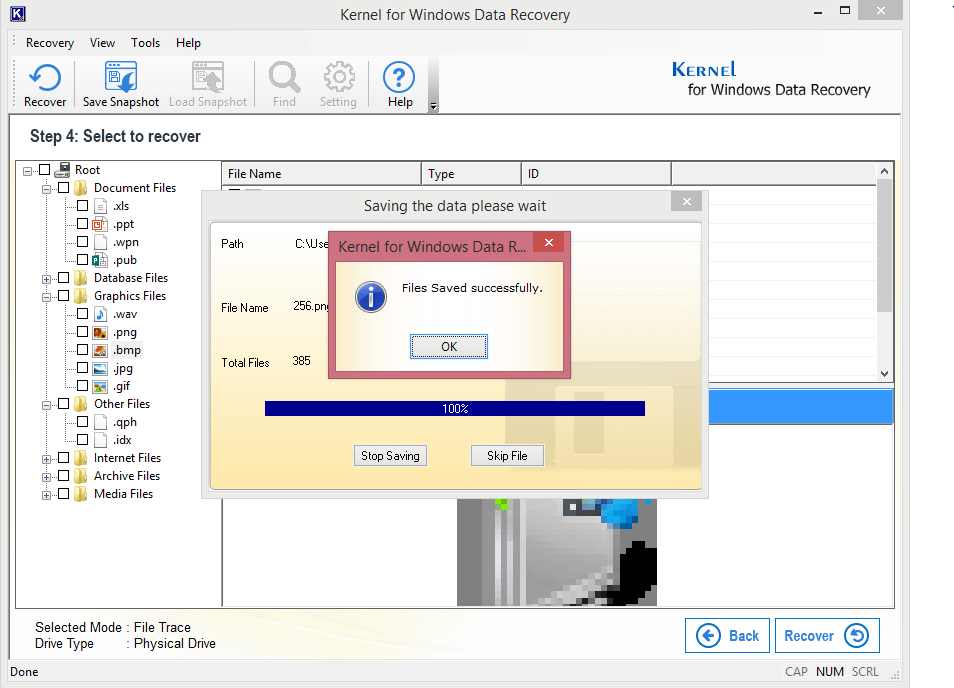The height and width of the screenshot is (688, 954).
Task: Check the Document Files checkbox
Action: tap(63, 187)
